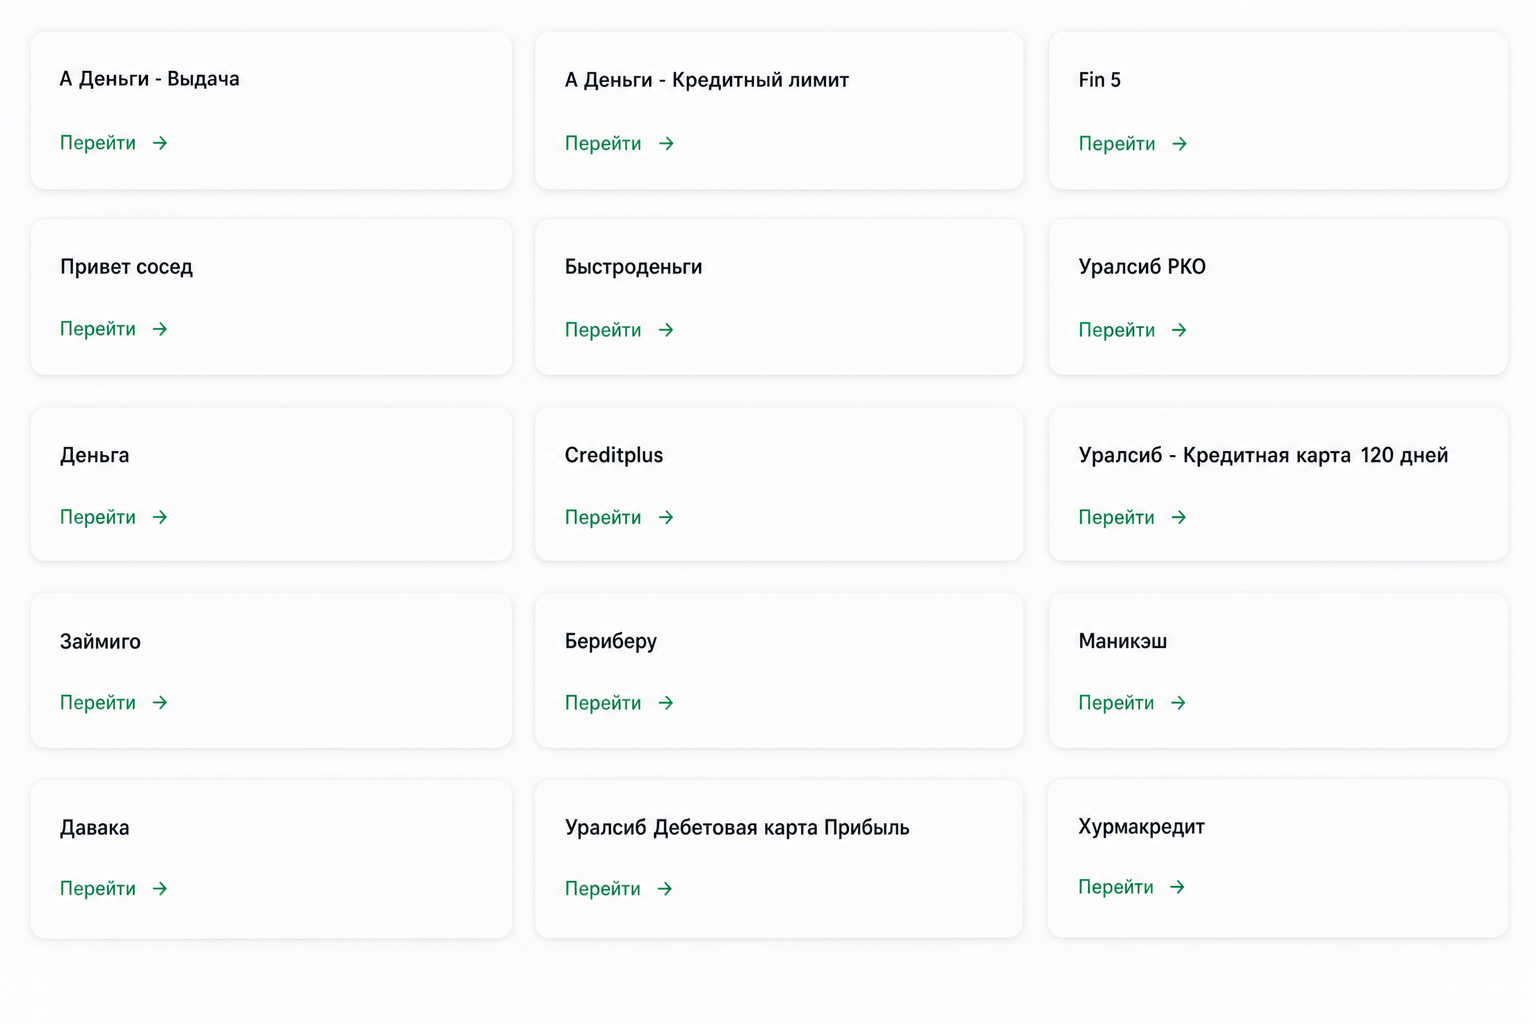This screenshot has height=1024, width=1536.
Task: Click Перейти under Давака
Action: 98,889
